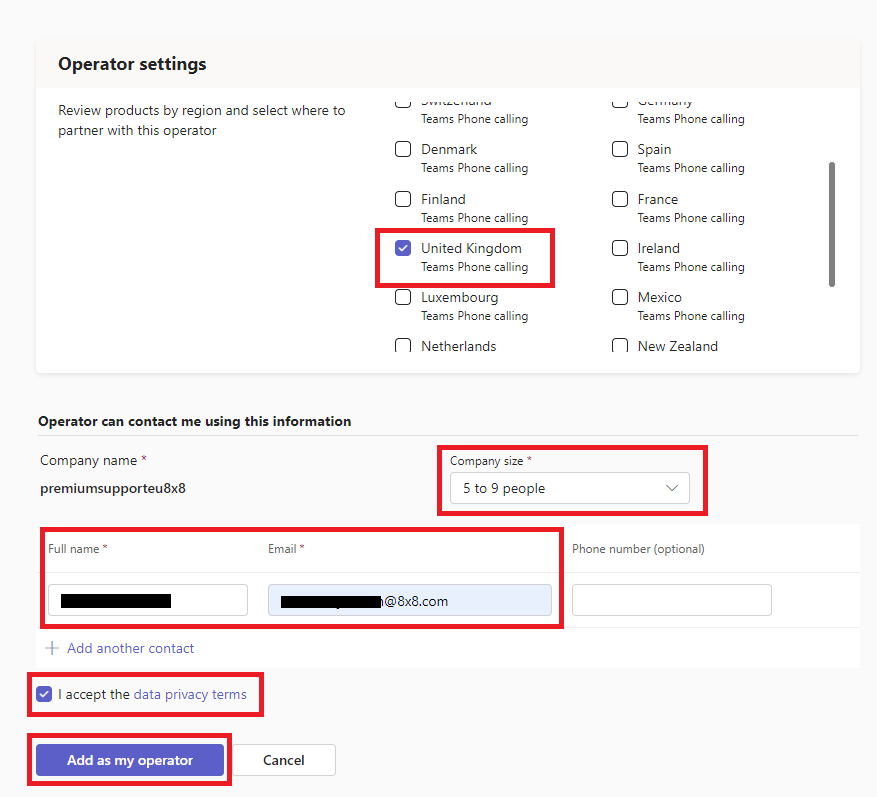The width and height of the screenshot is (877, 797).
Task: Click into the Email input field
Action: coord(409,600)
